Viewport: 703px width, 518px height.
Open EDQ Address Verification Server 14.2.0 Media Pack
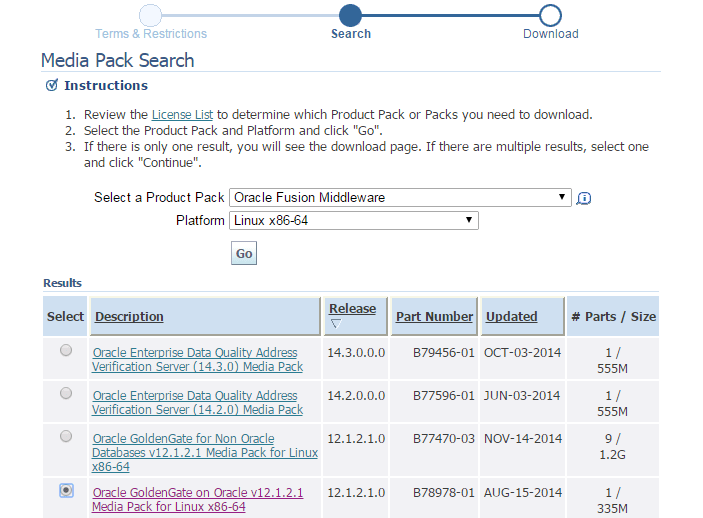197,403
